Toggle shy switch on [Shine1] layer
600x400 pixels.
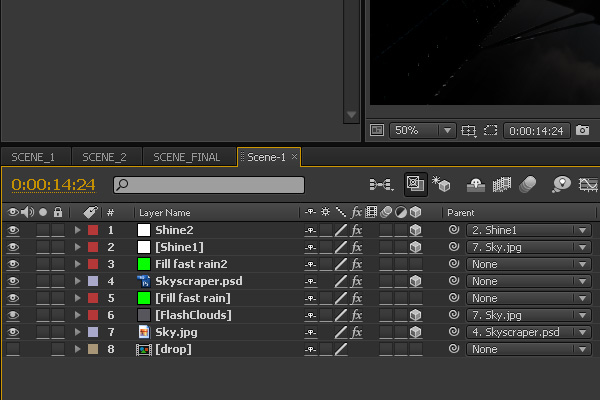(x=310, y=247)
